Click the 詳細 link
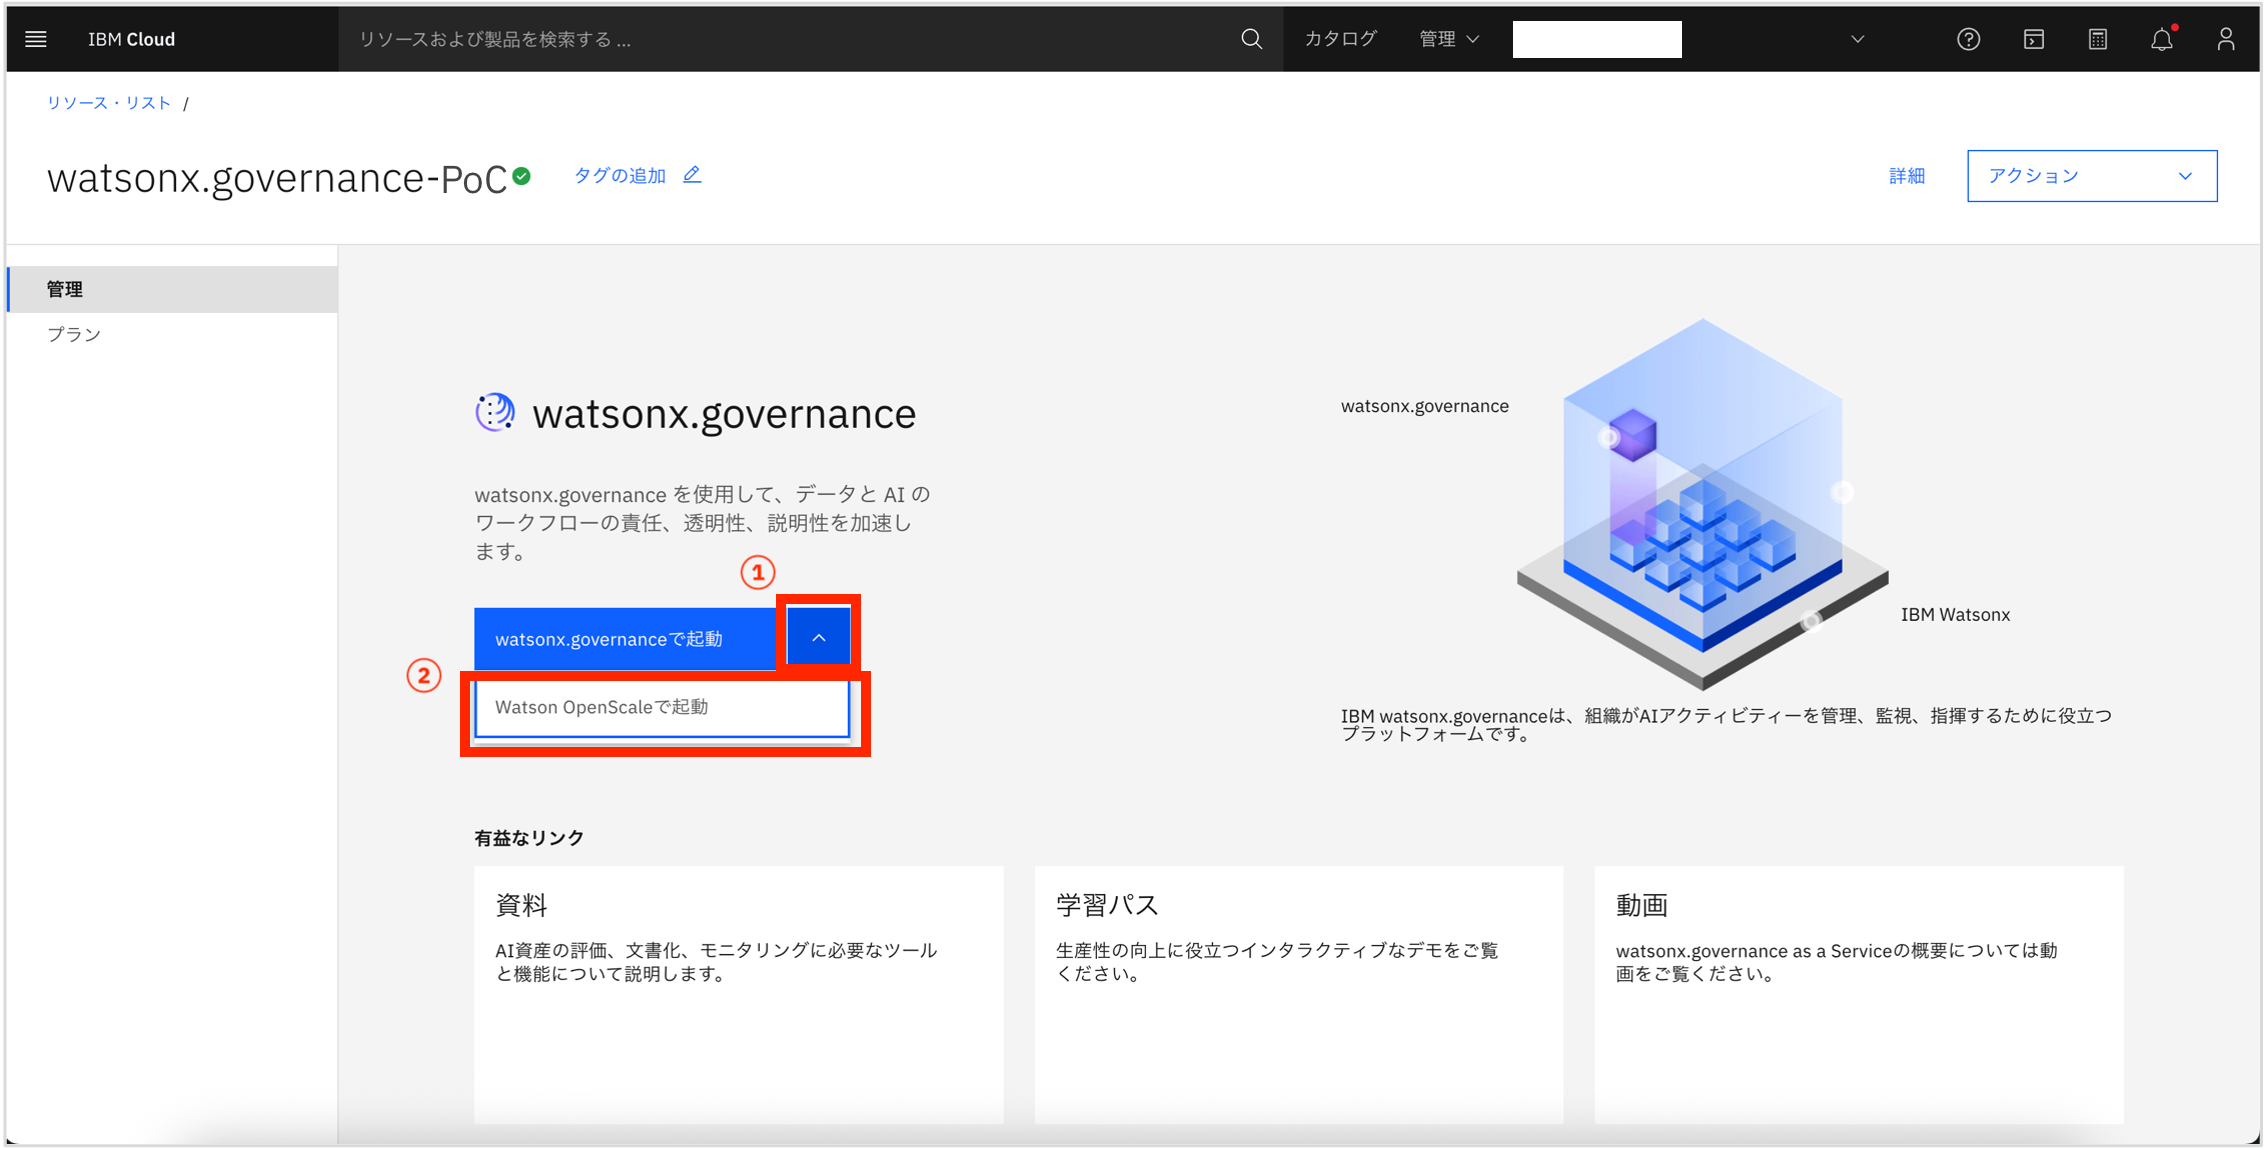This screenshot has width=2264, height=1150. 1906,176
